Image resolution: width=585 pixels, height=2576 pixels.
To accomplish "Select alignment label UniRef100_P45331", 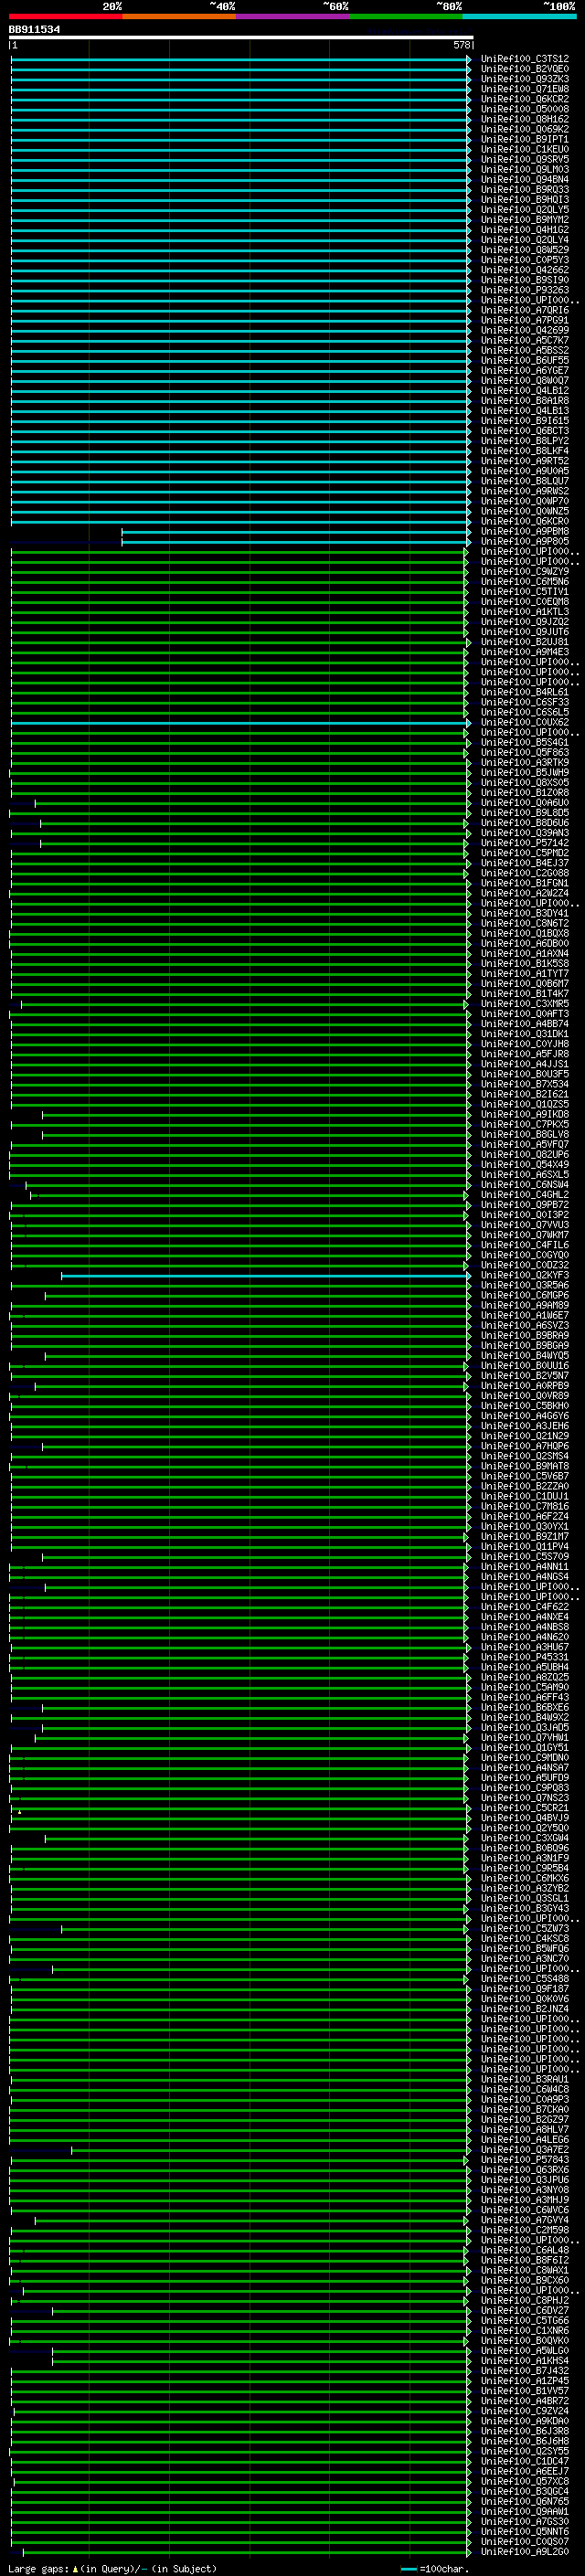I will [x=524, y=1657].
